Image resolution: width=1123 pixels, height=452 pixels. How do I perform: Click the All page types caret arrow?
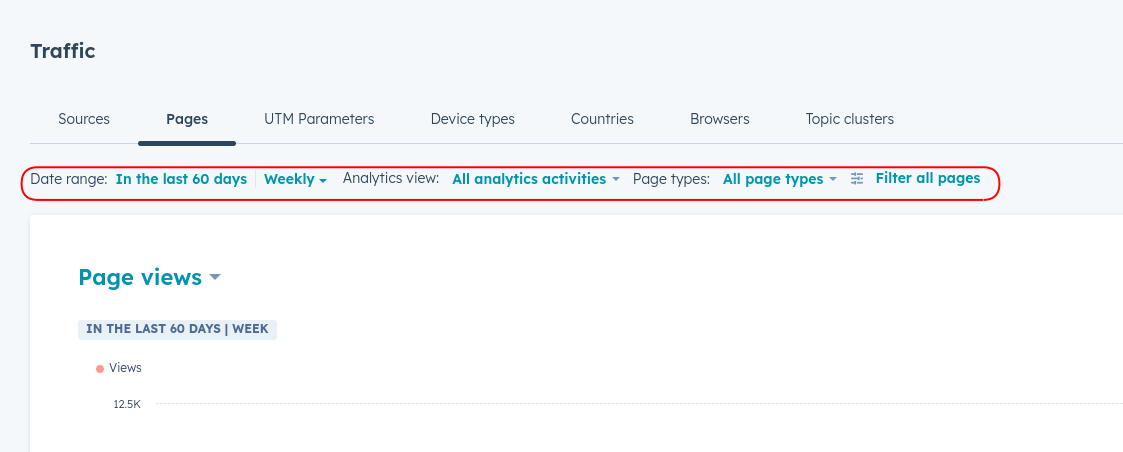(832, 179)
